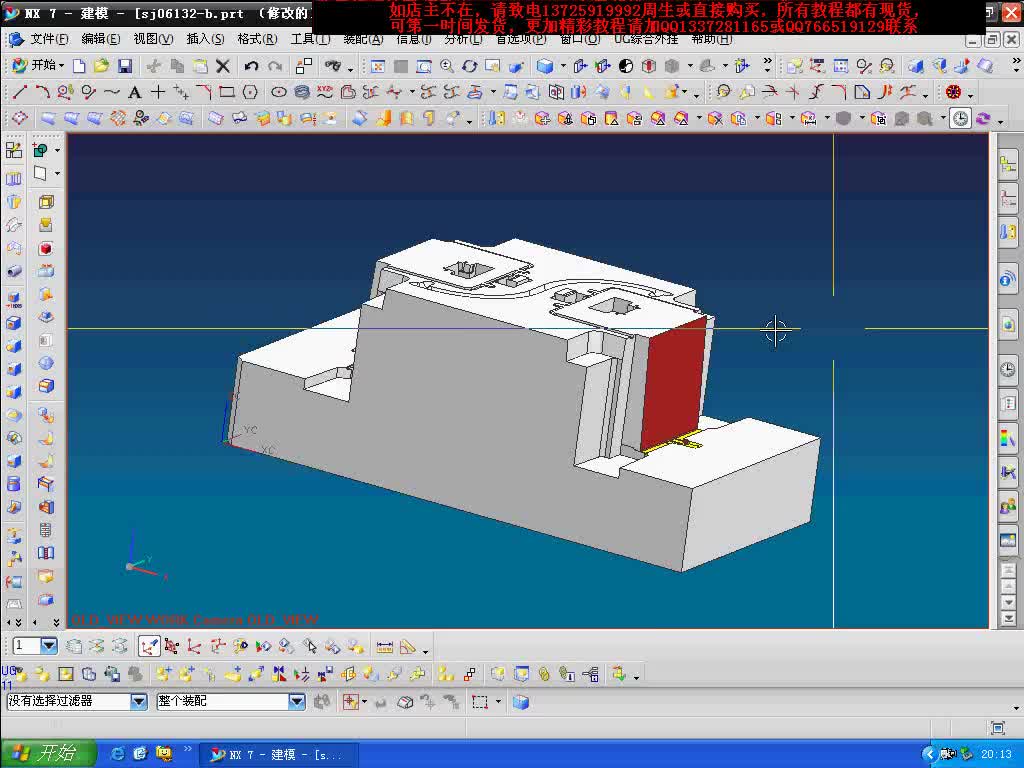The width and height of the screenshot is (1024, 768).
Task: Fit the view to the window
Action: [x=377, y=66]
